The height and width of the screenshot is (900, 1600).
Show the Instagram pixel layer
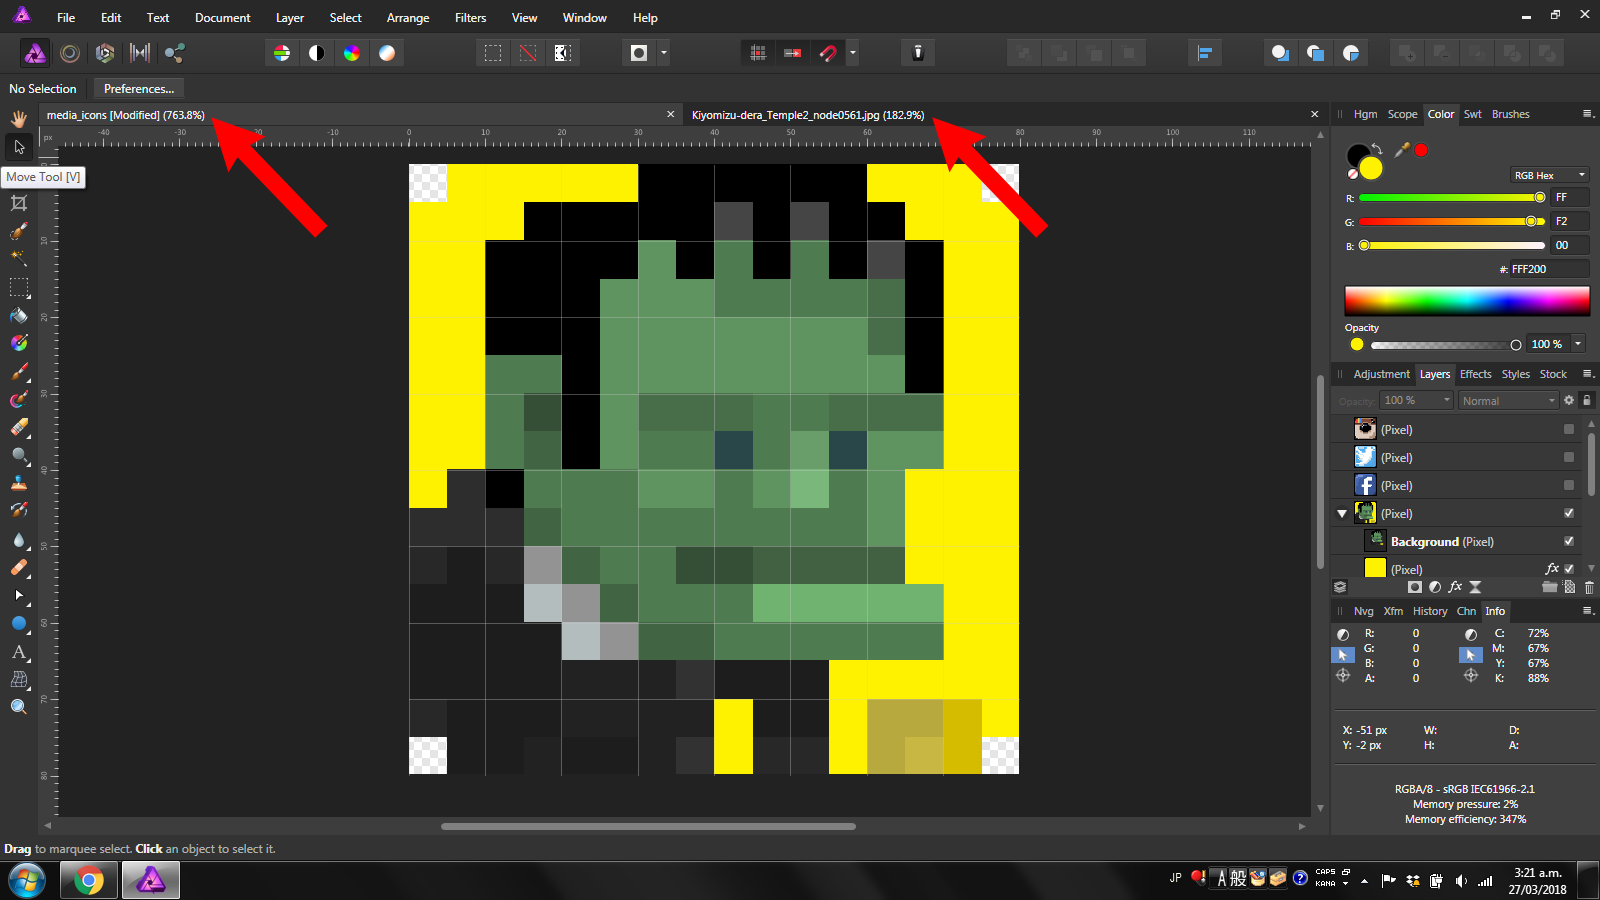(x=1569, y=429)
